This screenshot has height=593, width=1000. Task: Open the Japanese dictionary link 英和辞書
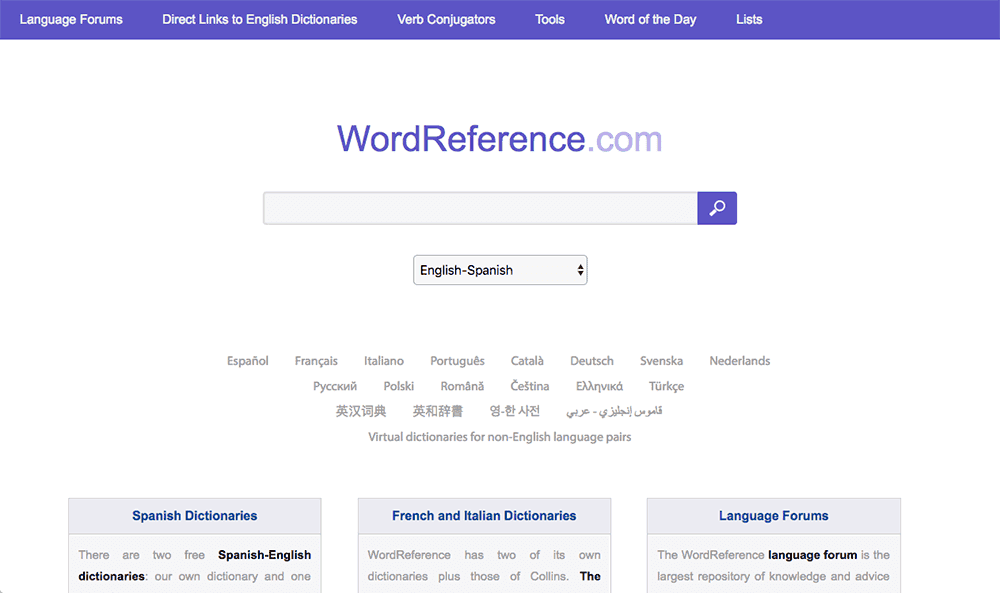[438, 411]
